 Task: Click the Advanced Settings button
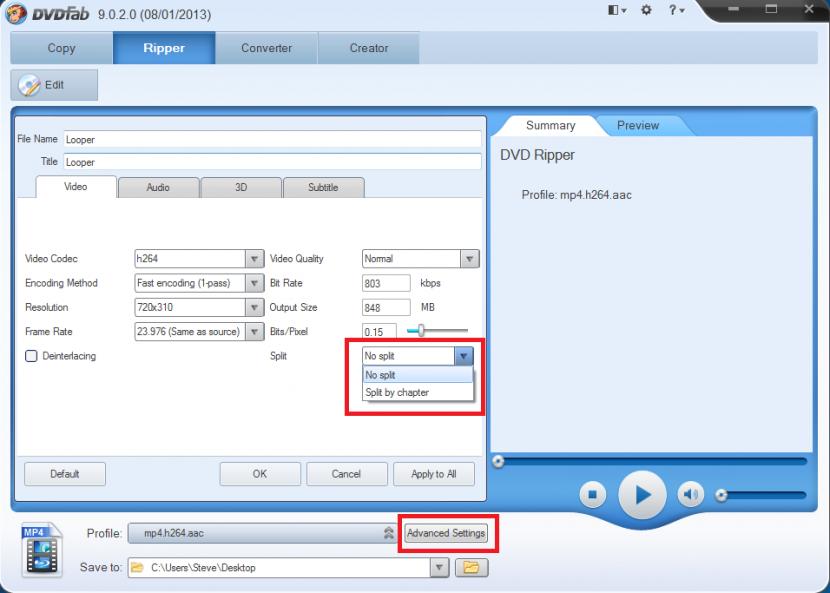click(446, 534)
